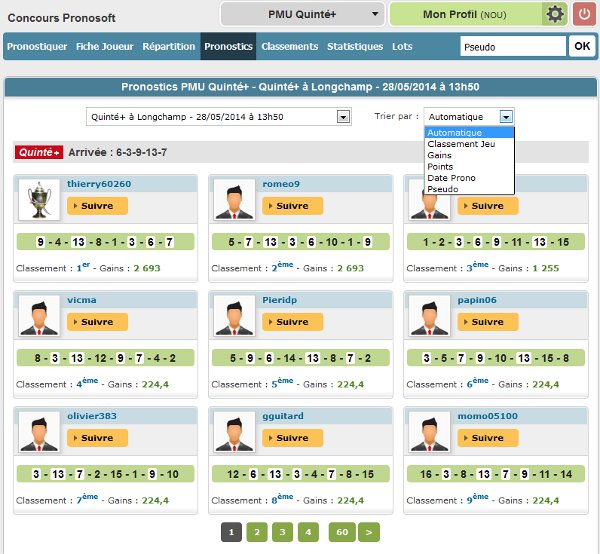Screen dimensions: 600x554
Task: Open the PMU Quinté+ contest dropdown
Action: 302,14
